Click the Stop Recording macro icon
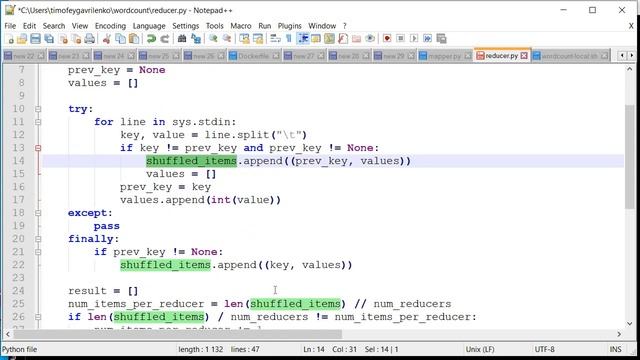This screenshot has height=360, width=640. pyautogui.click(x=400, y=39)
